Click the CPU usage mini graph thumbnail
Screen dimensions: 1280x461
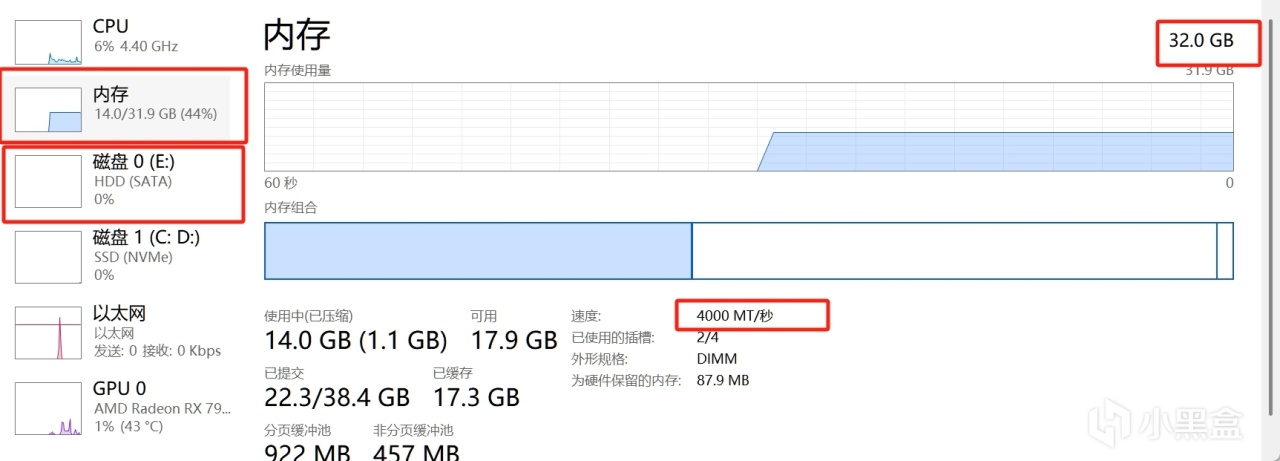pos(48,40)
